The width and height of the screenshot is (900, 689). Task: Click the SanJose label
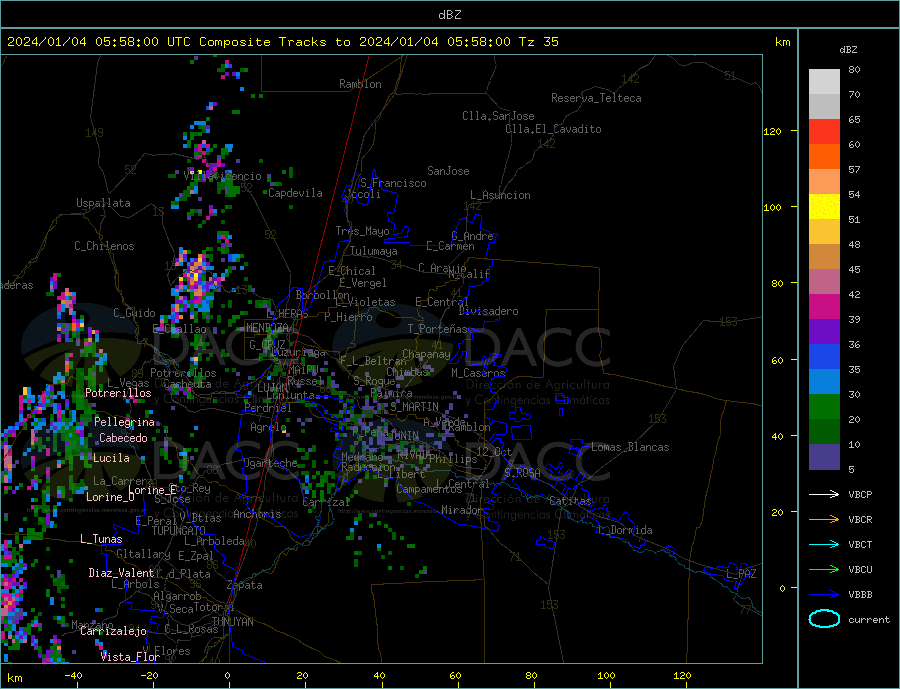click(448, 171)
